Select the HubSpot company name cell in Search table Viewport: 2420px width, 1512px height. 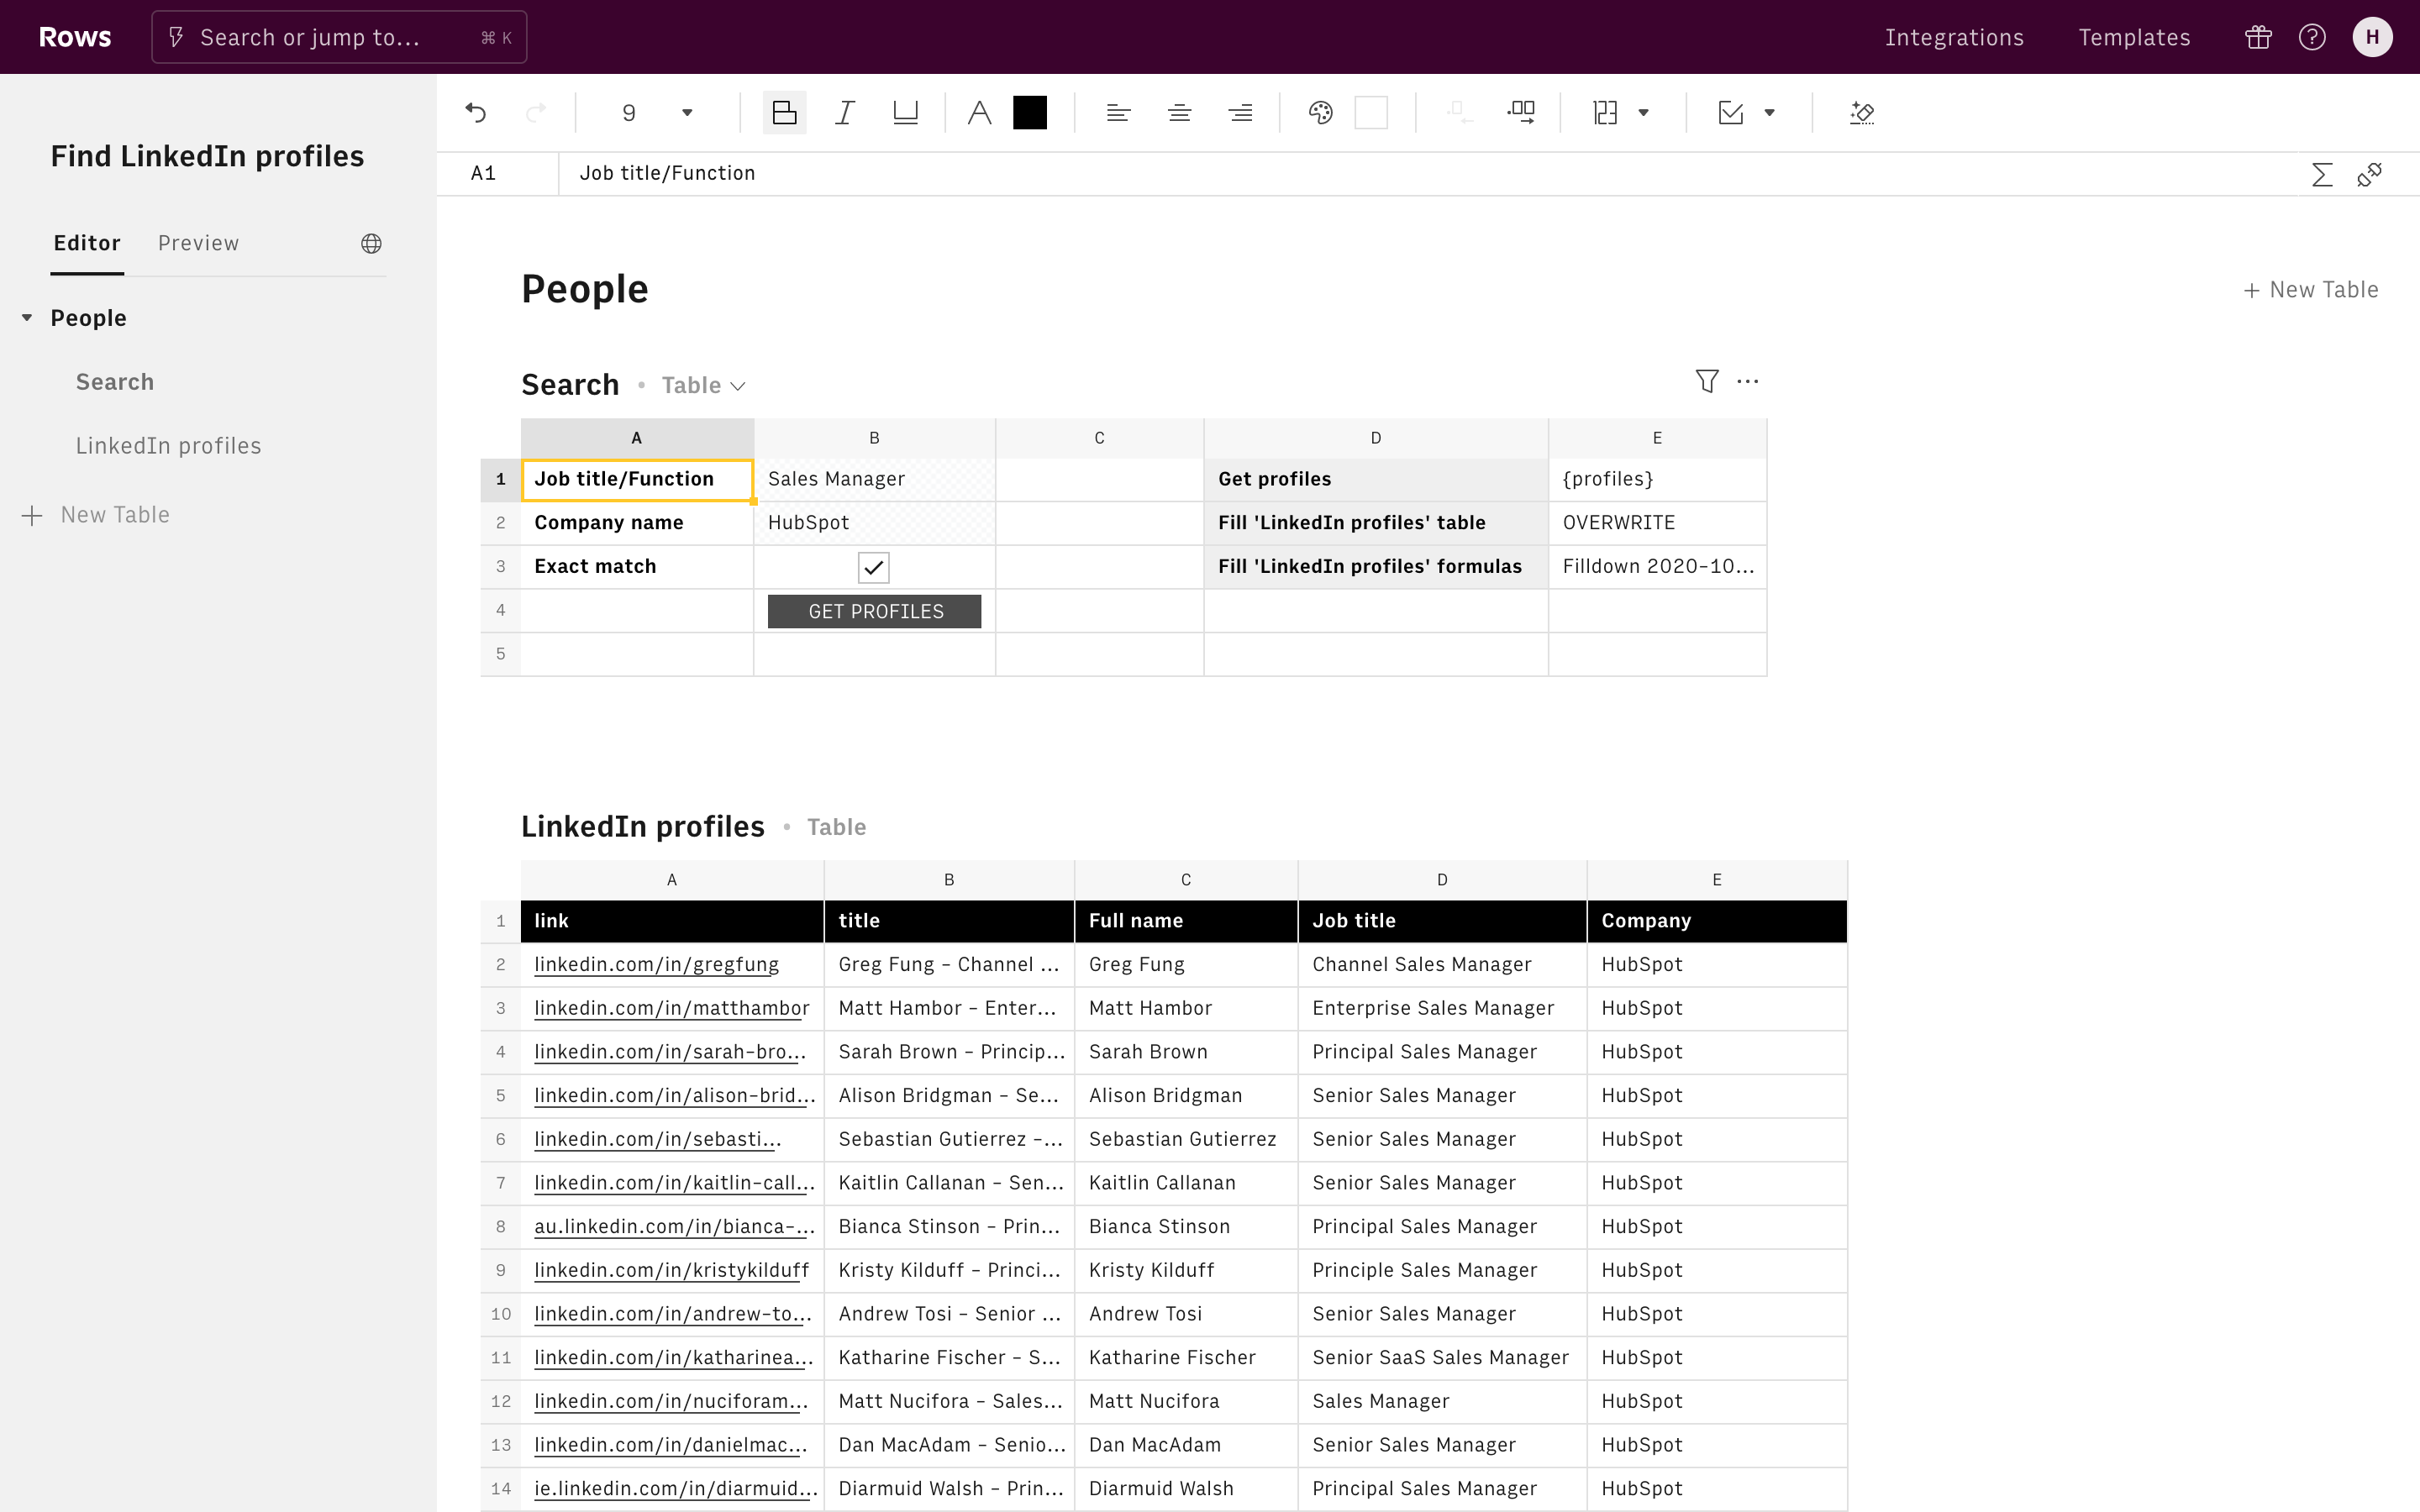click(x=874, y=523)
